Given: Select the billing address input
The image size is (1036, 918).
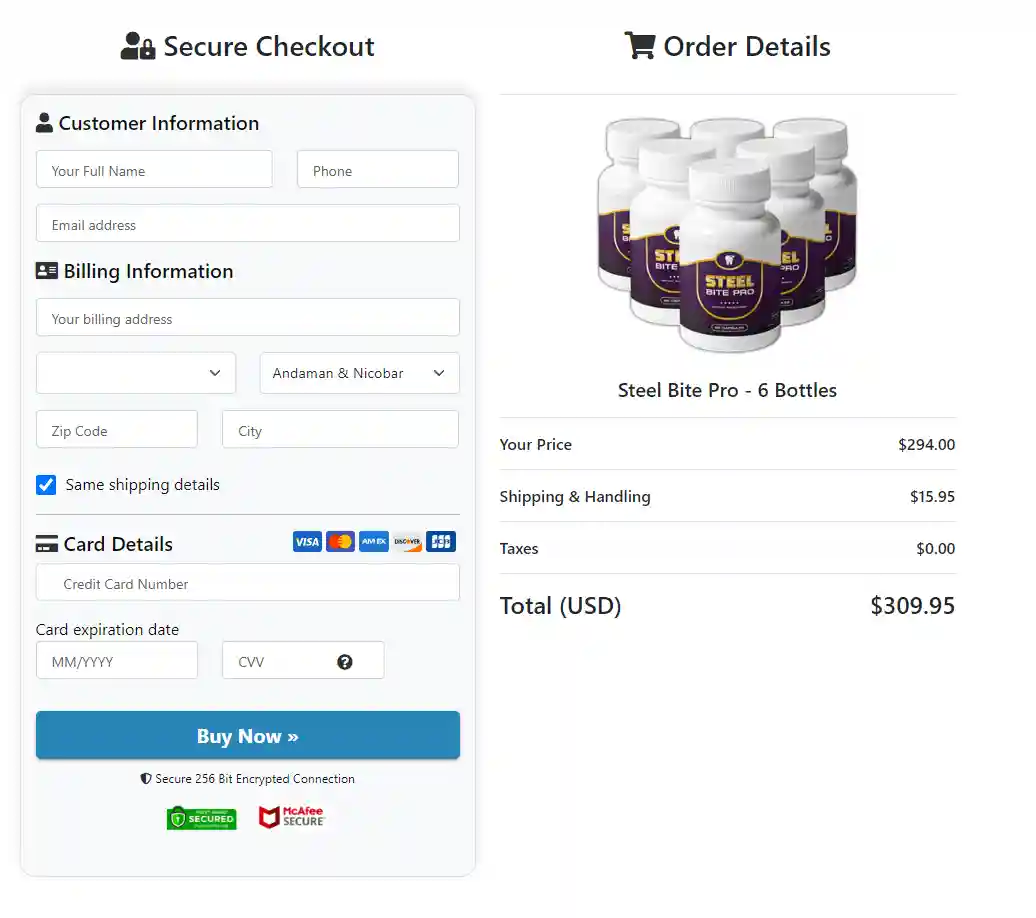Looking at the screenshot, I should coord(248,318).
